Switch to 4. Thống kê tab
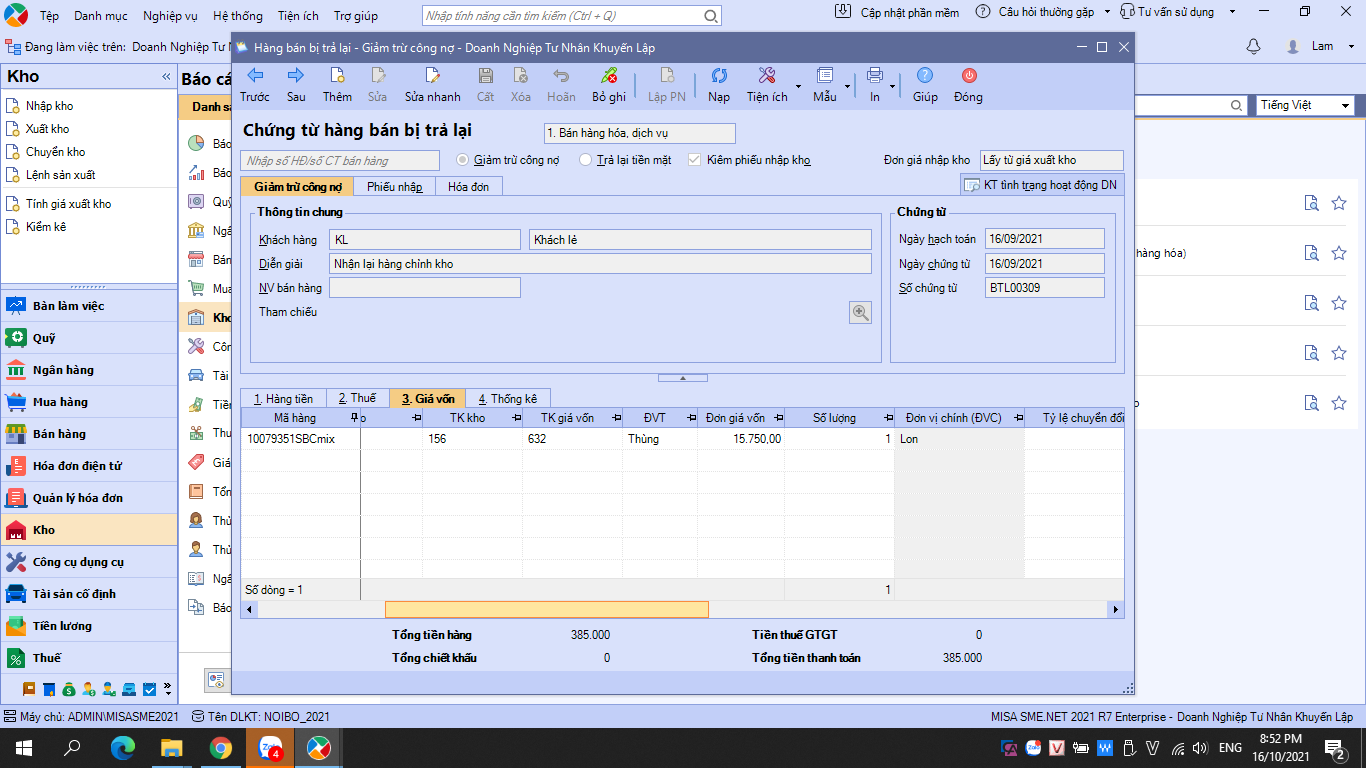The image size is (1366, 768). tap(508, 398)
